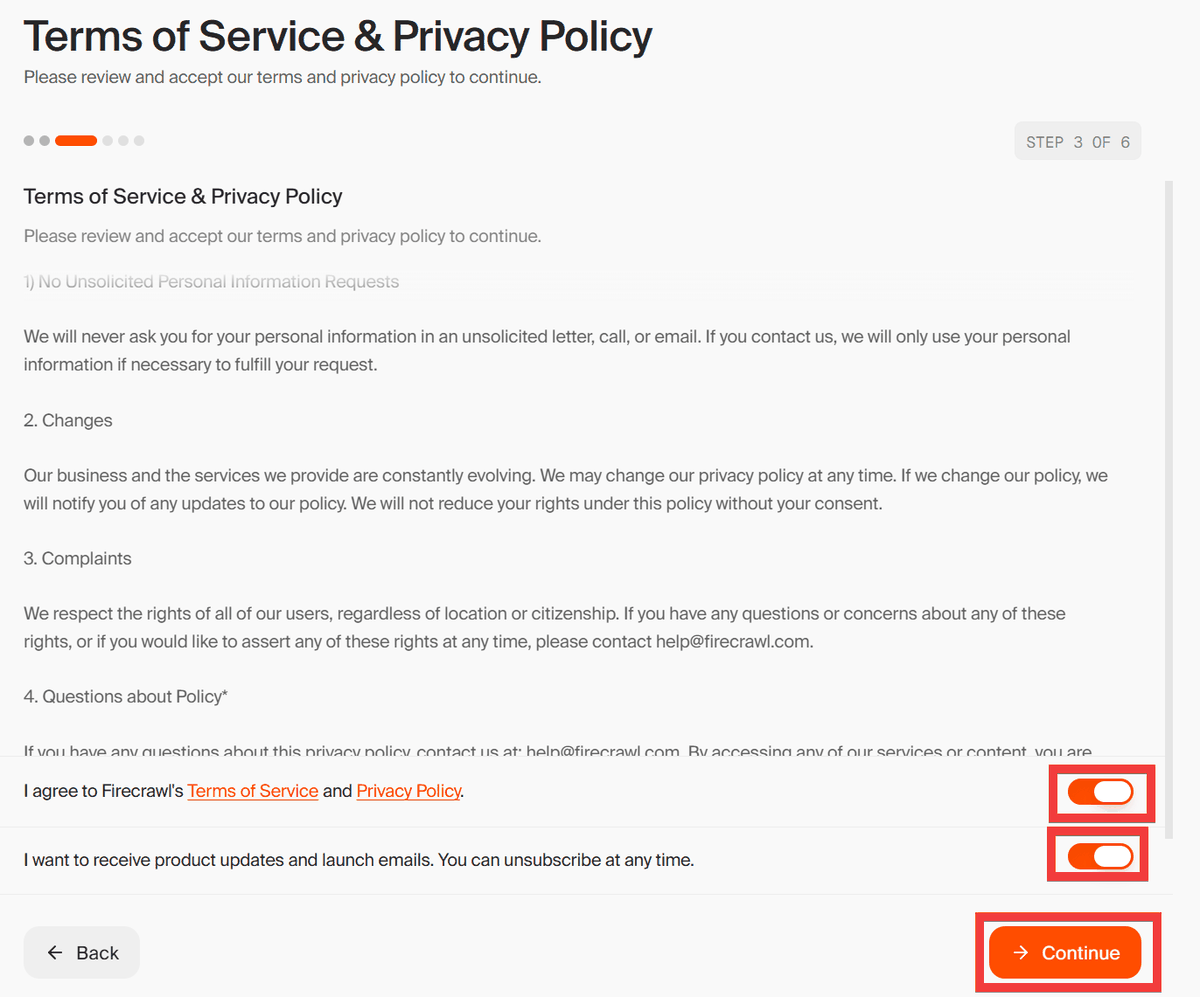Click the "4. Questions about Policy" heading
This screenshot has height=997, width=1200.
click(126, 697)
